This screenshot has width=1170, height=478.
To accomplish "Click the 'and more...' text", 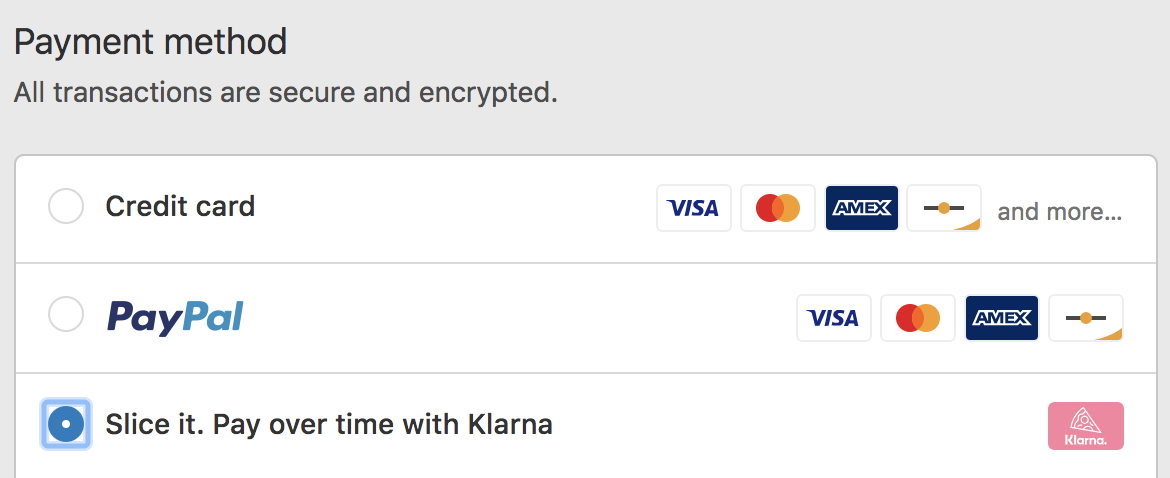I will [1060, 212].
